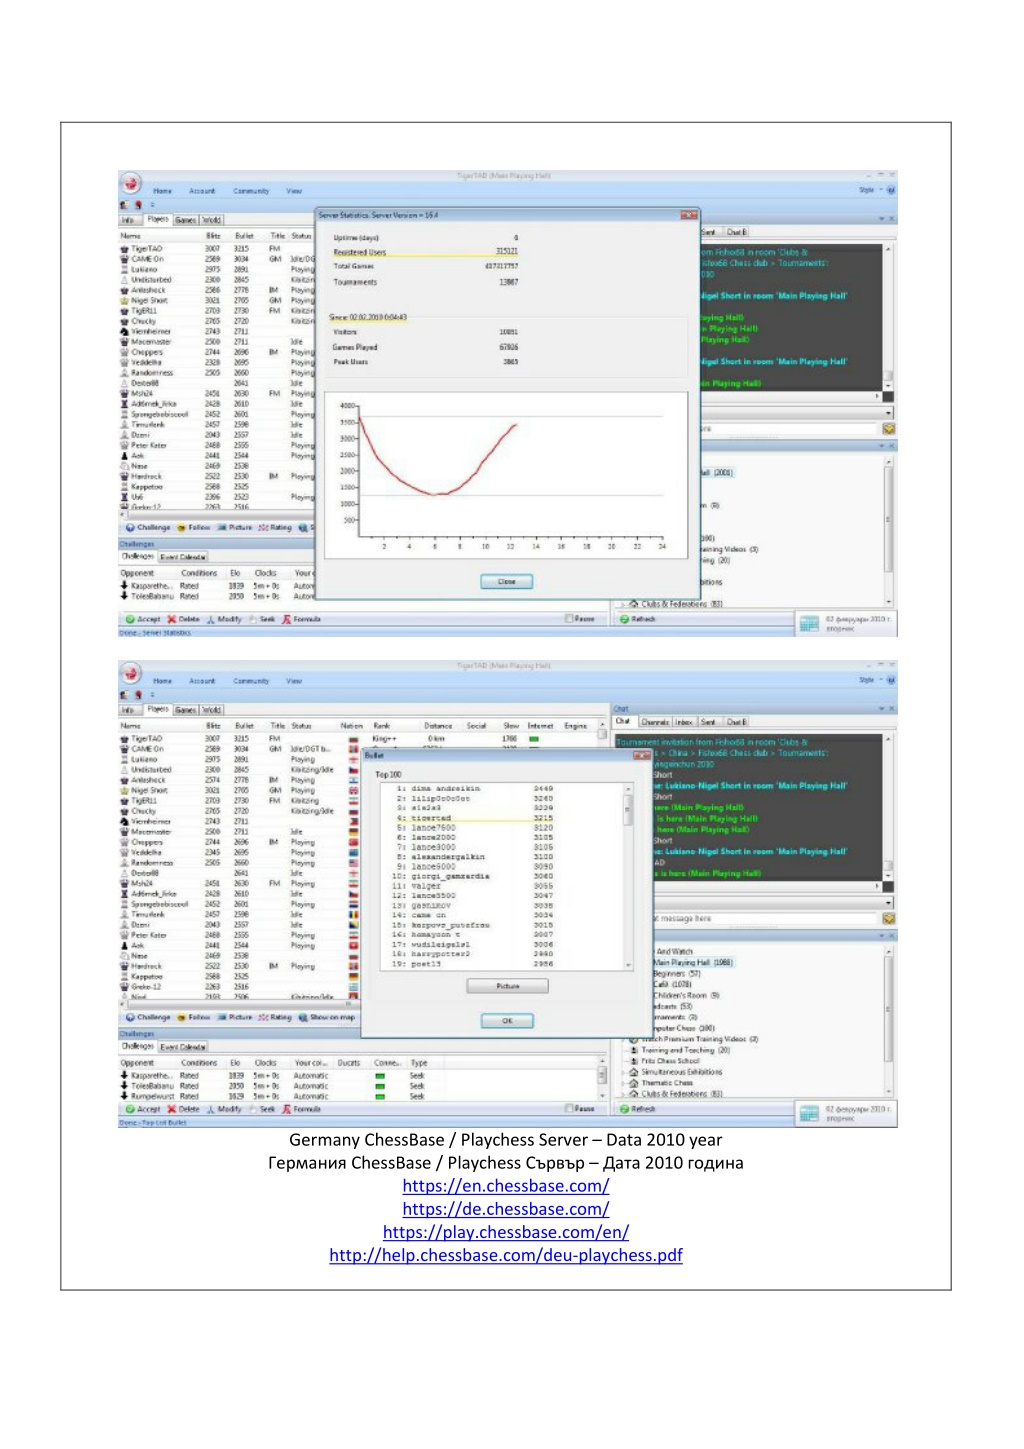Screen dimensions: 1024x1449
Task: Open Formula in lower screenshot toolbar
Action: (302, 1109)
